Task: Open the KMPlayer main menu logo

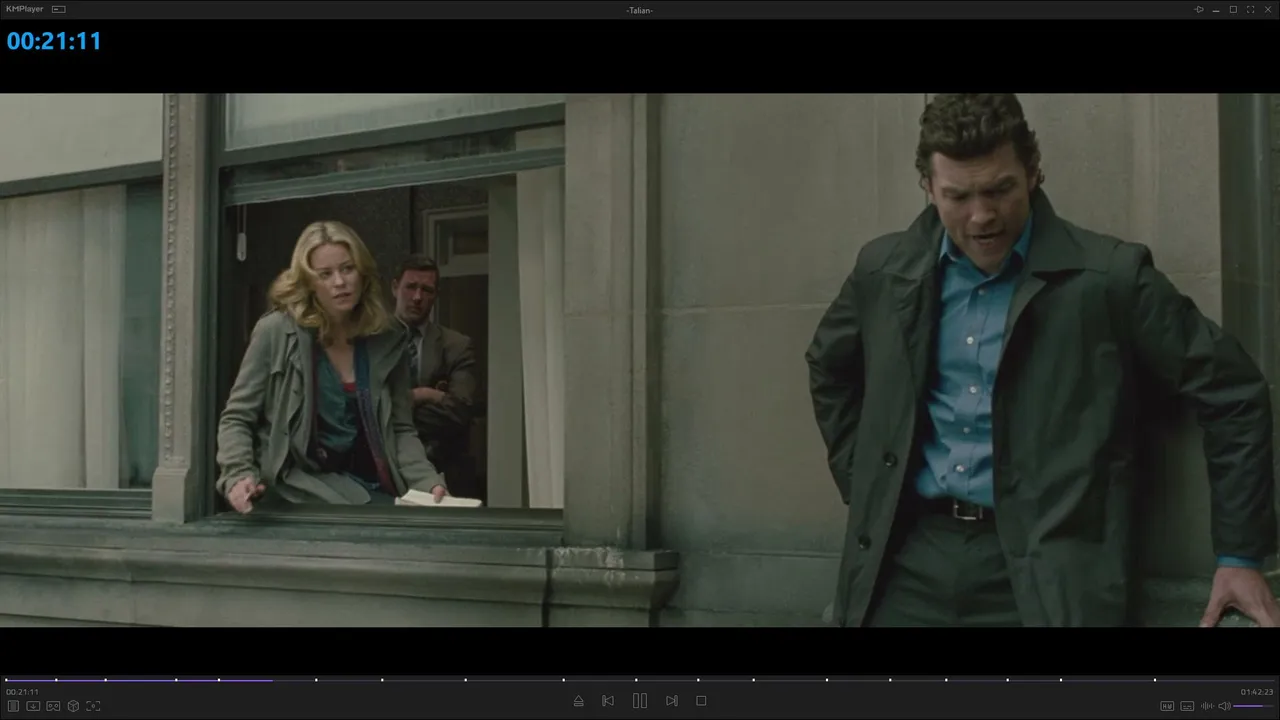Action: click(24, 9)
